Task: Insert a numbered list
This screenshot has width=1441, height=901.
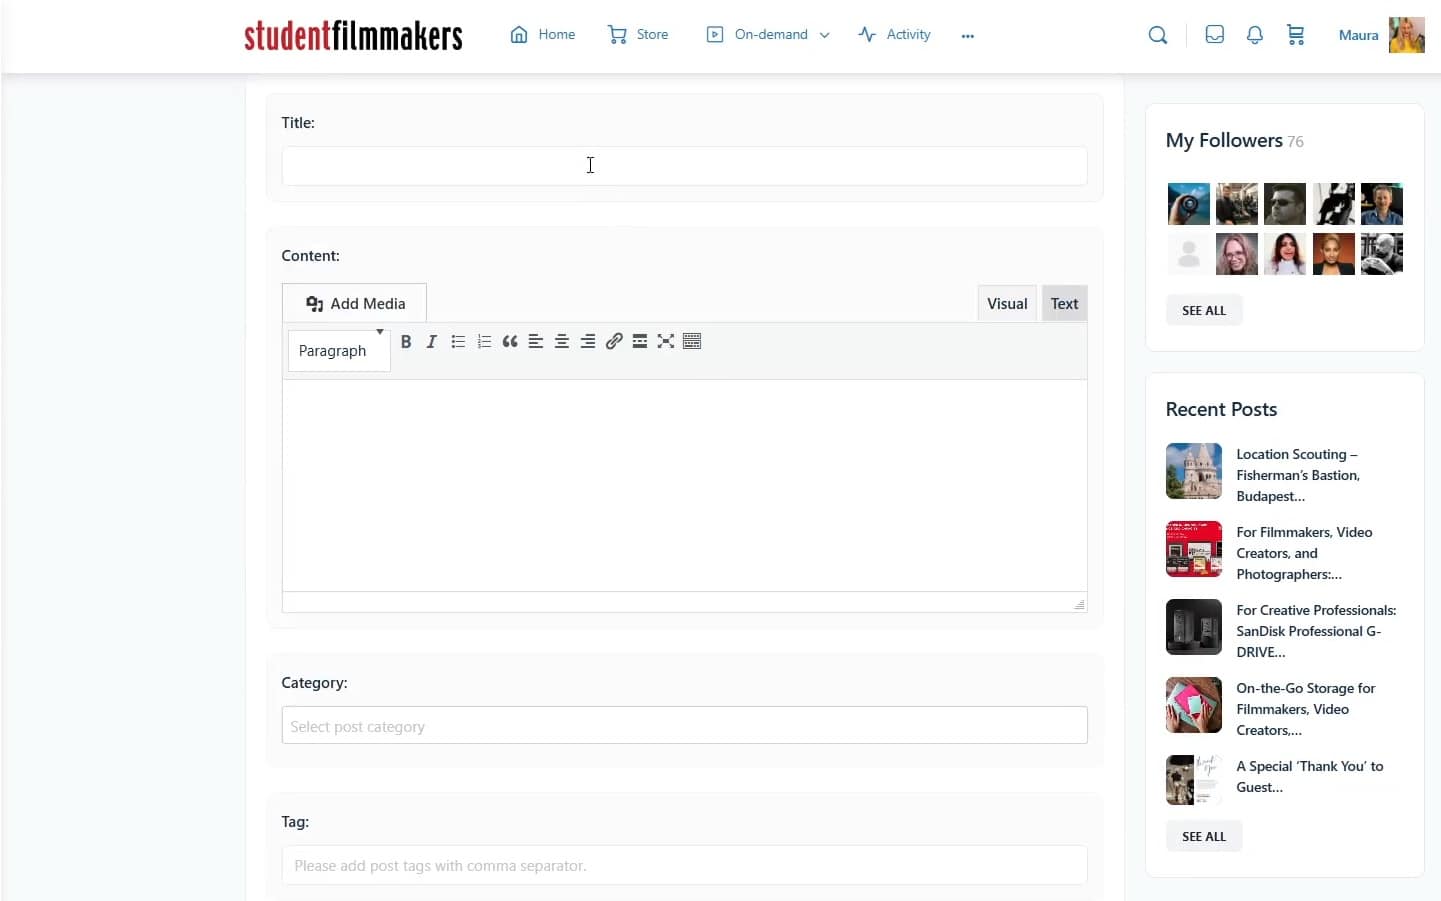Action: 484,341
